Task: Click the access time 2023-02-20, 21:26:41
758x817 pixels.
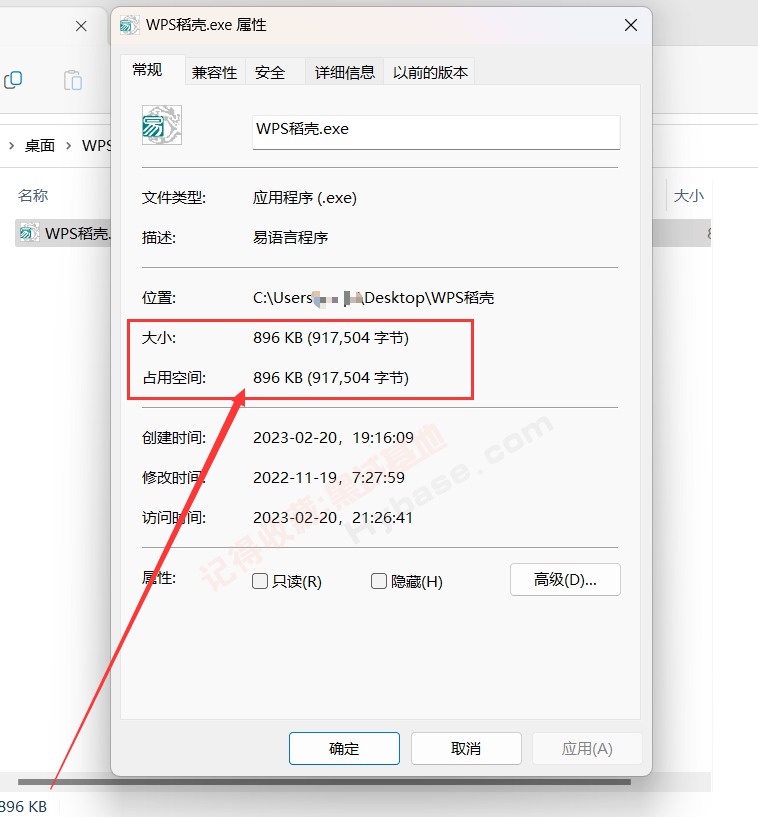Action: click(x=333, y=517)
